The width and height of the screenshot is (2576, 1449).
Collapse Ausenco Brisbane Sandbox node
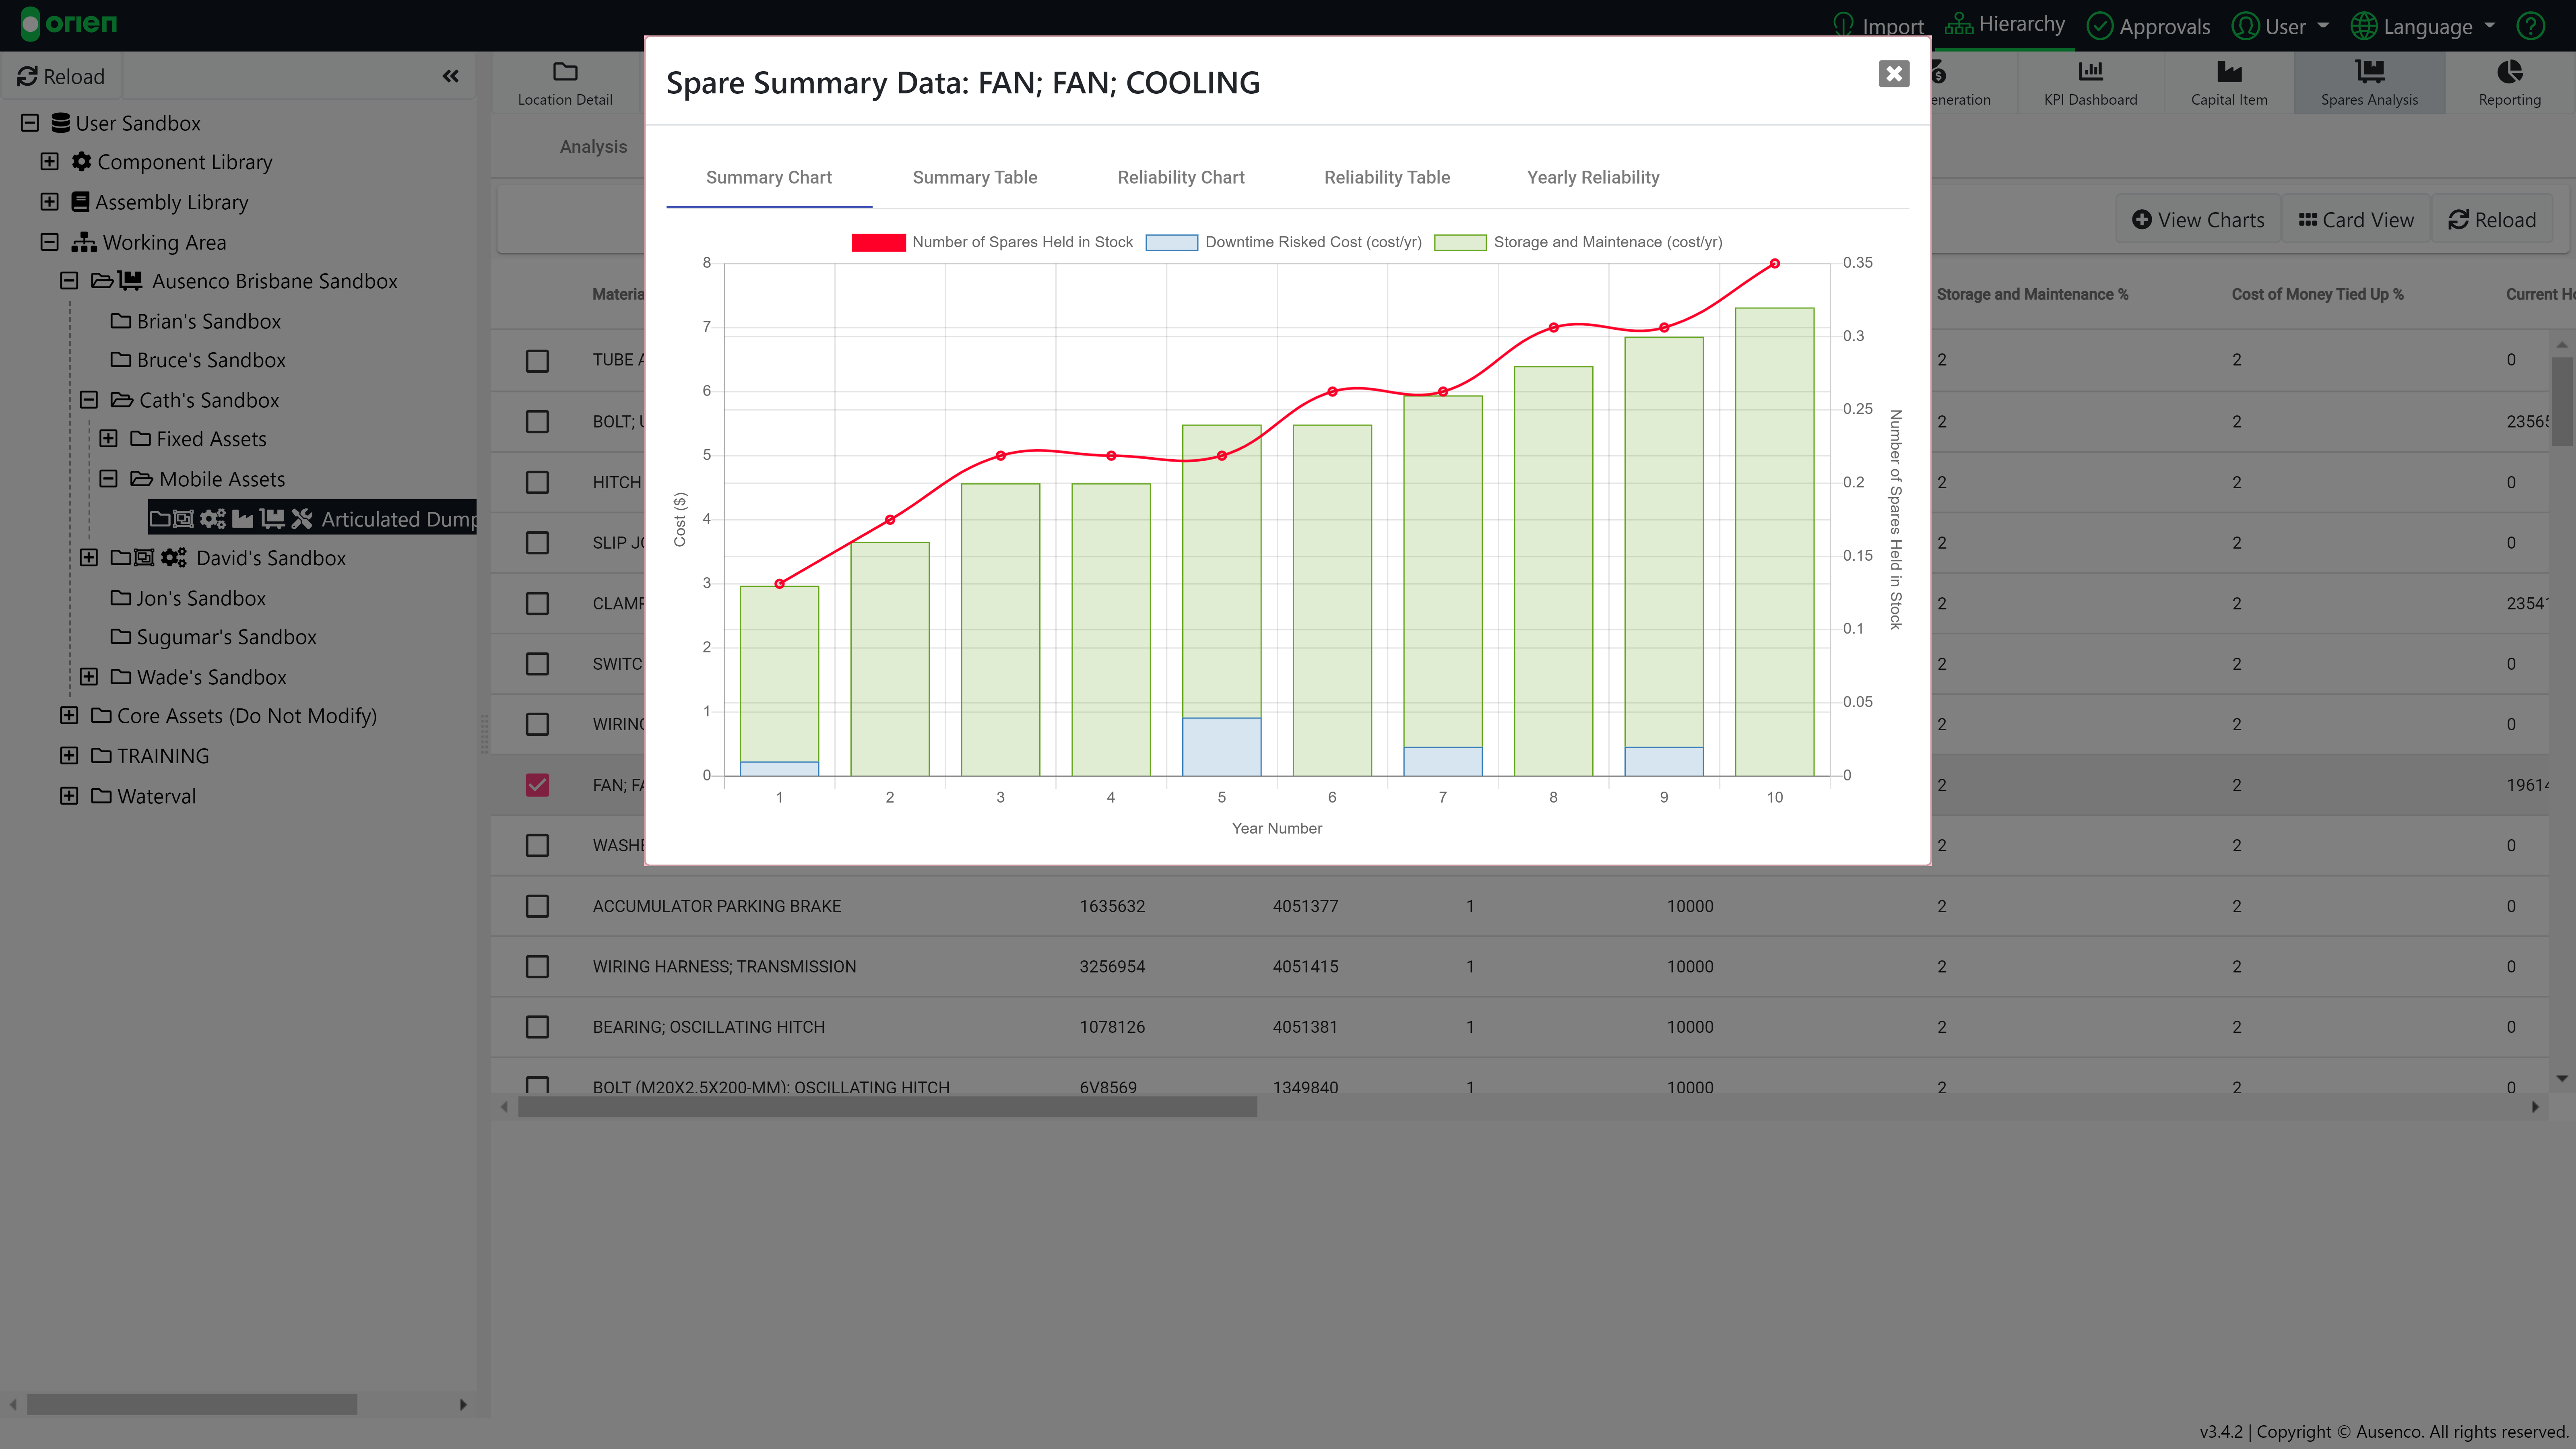coord(69,280)
